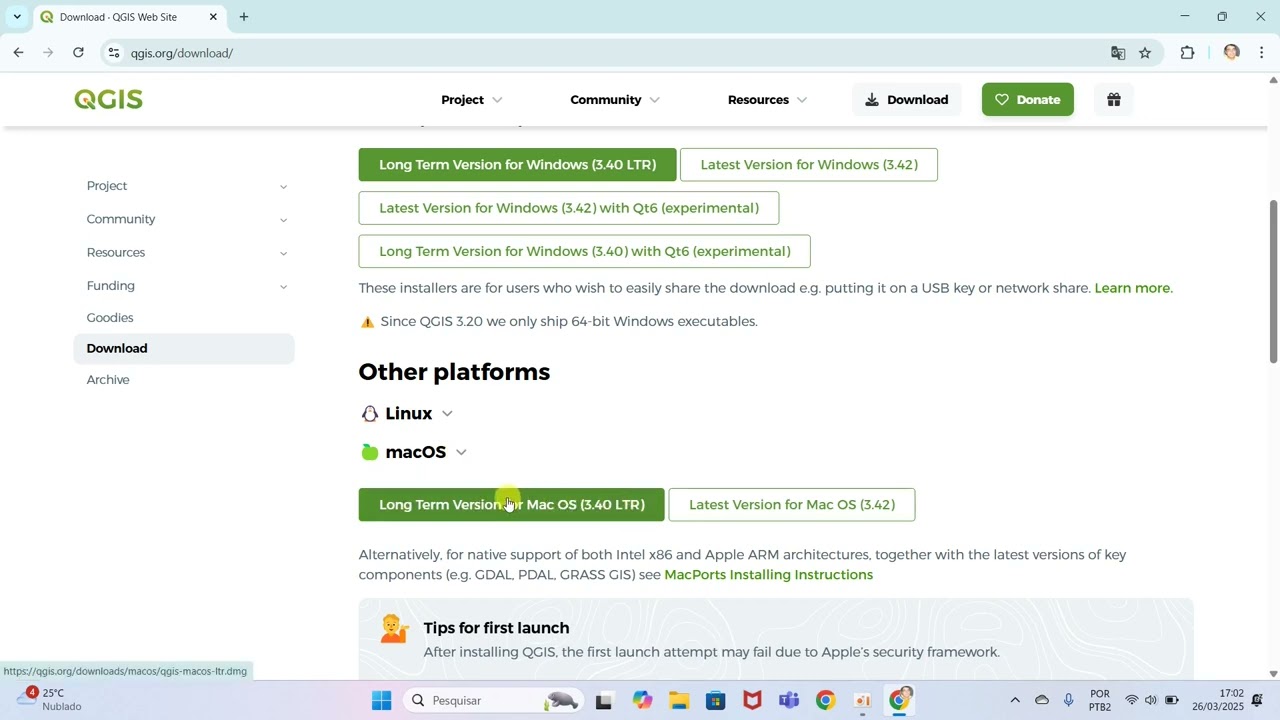The width and height of the screenshot is (1280, 720).
Task: Open the notifications bell in the taskbar
Action: [1257, 700]
